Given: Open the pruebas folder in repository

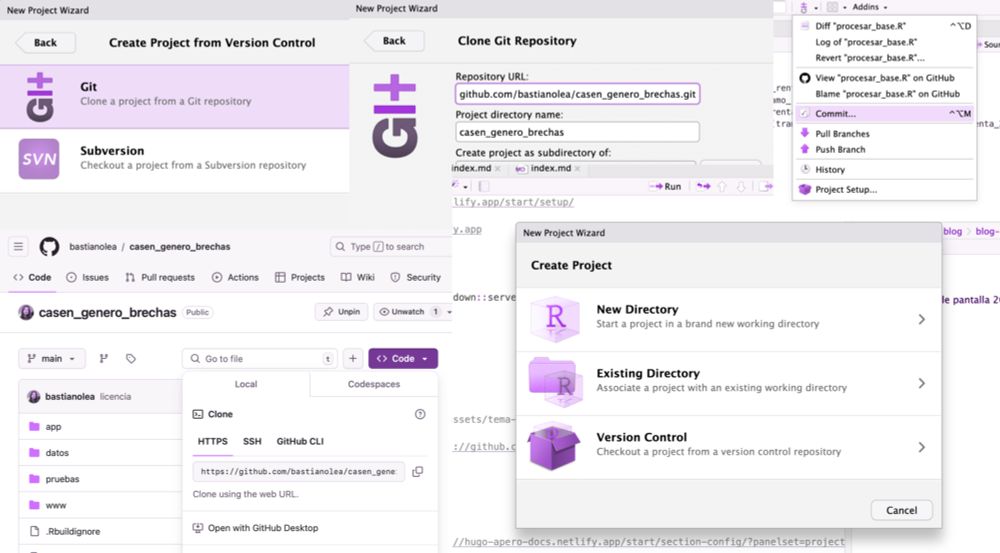Looking at the screenshot, I should (x=62, y=479).
